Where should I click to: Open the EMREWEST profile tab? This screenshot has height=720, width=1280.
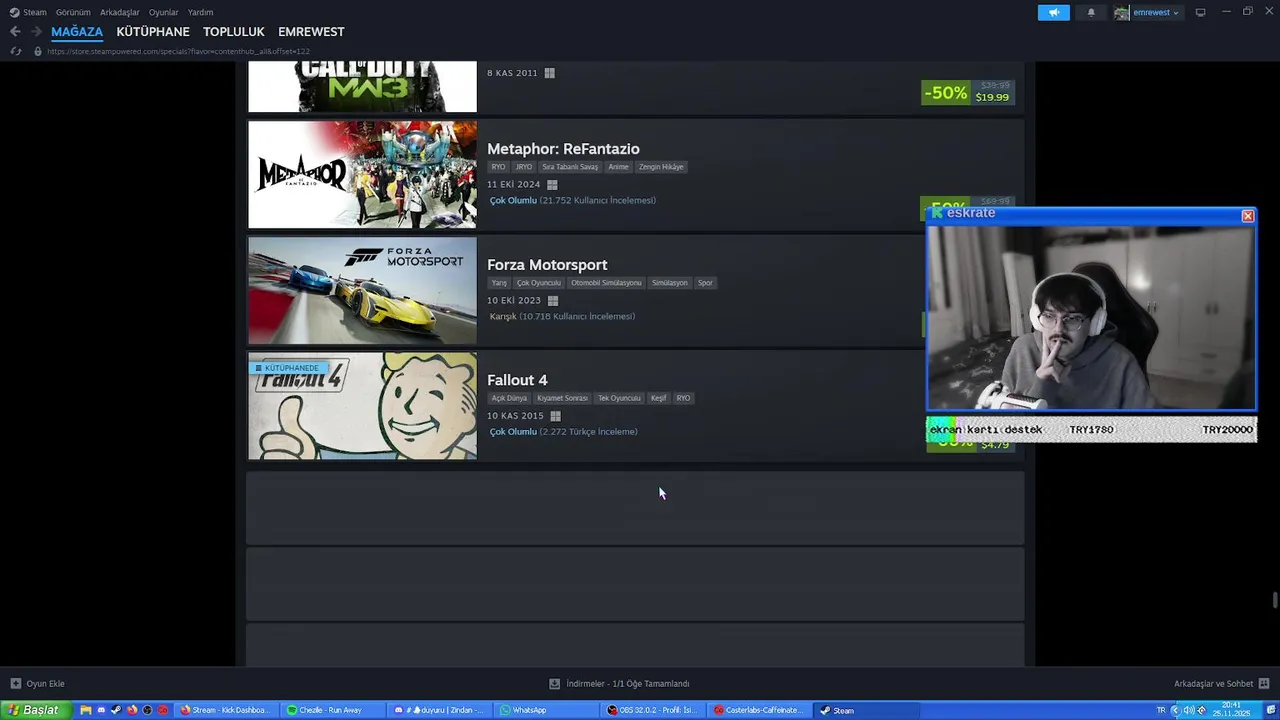point(311,32)
